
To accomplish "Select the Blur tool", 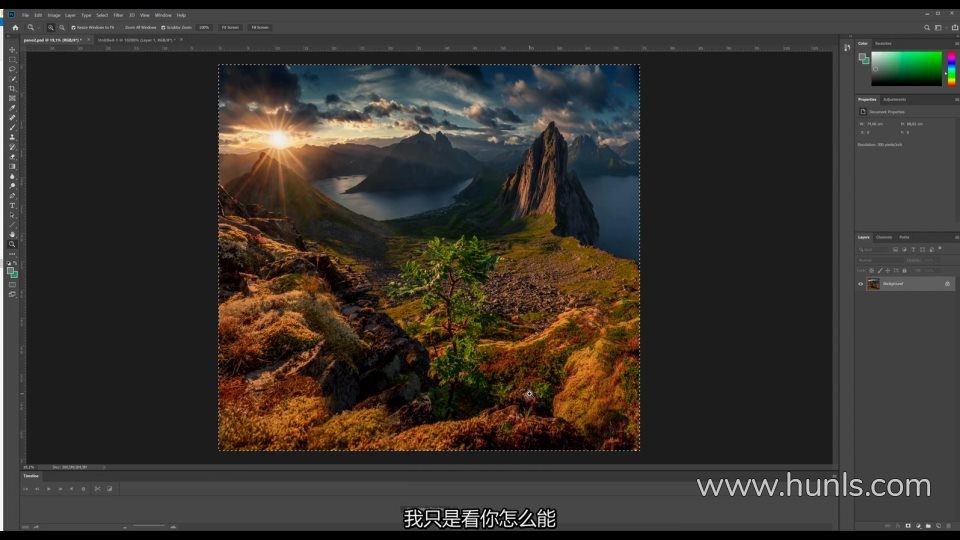I will point(12,176).
